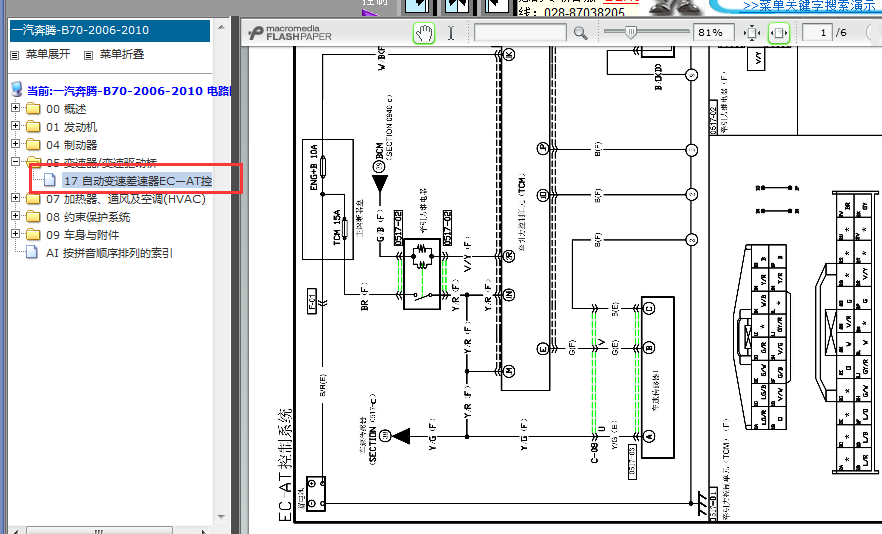This screenshot has width=882, height=534.
Task: Click the fit page height icon
Action: tap(752, 33)
